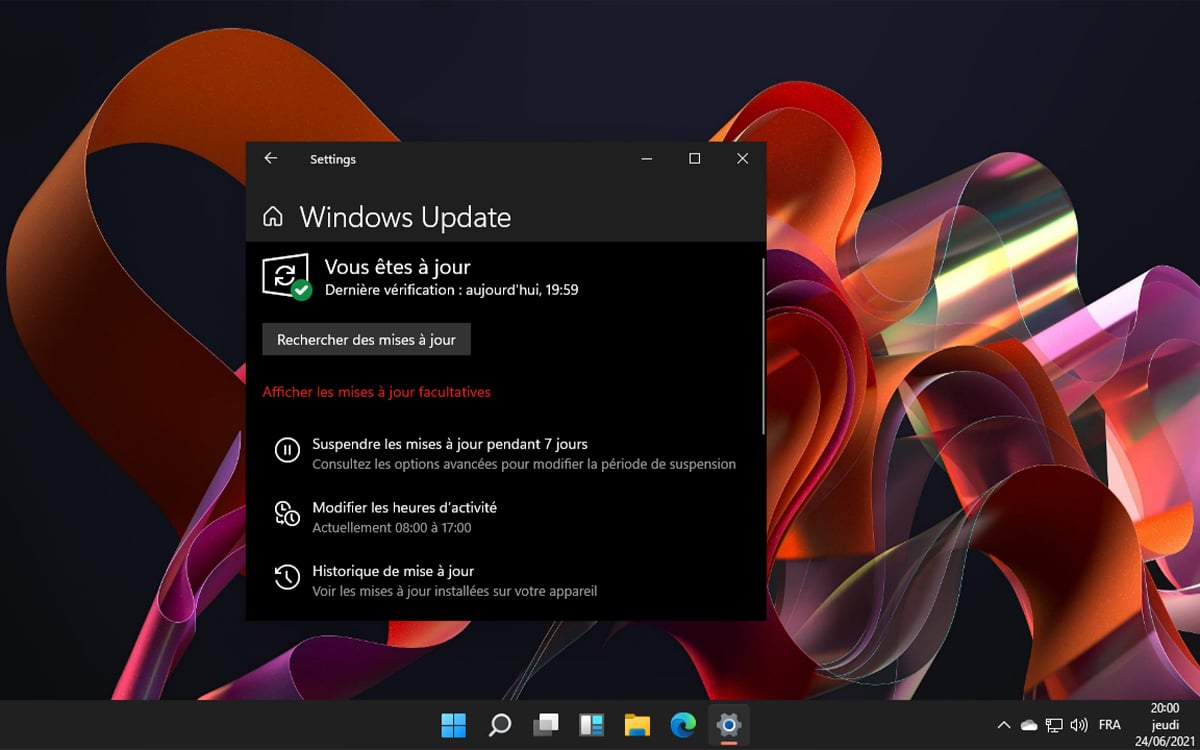Open Afficher les mises à jour facultatives link
1200x750 pixels.
click(376, 392)
